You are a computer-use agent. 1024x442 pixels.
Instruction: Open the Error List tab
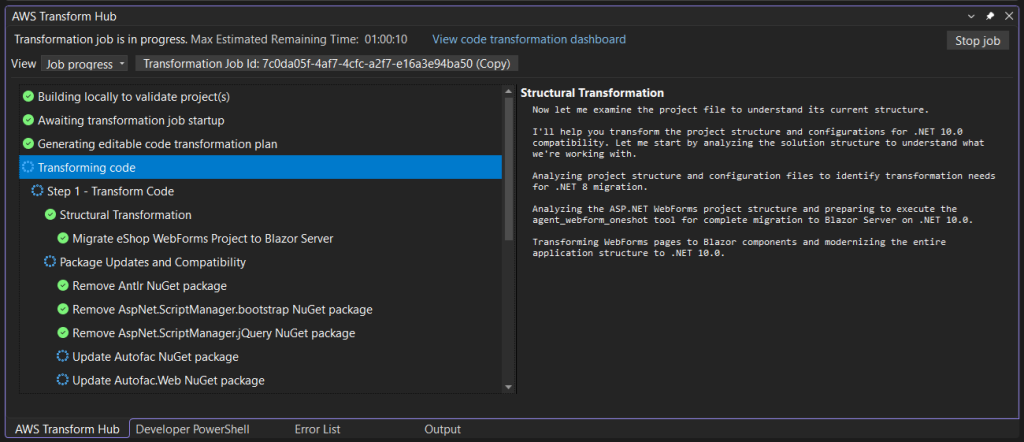point(317,429)
